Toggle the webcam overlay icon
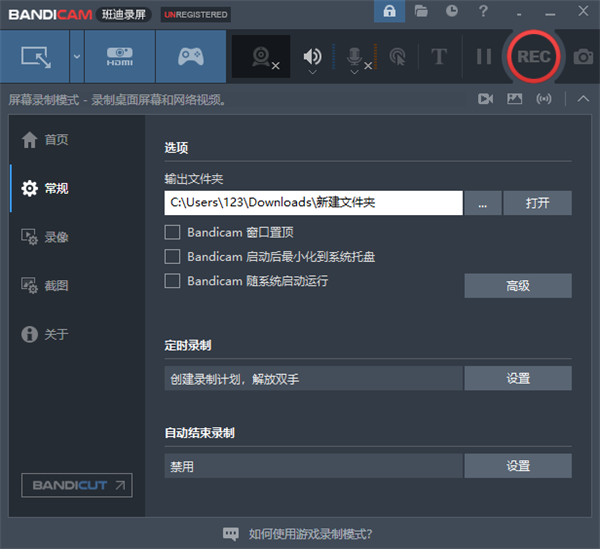 click(x=261, y=57)
